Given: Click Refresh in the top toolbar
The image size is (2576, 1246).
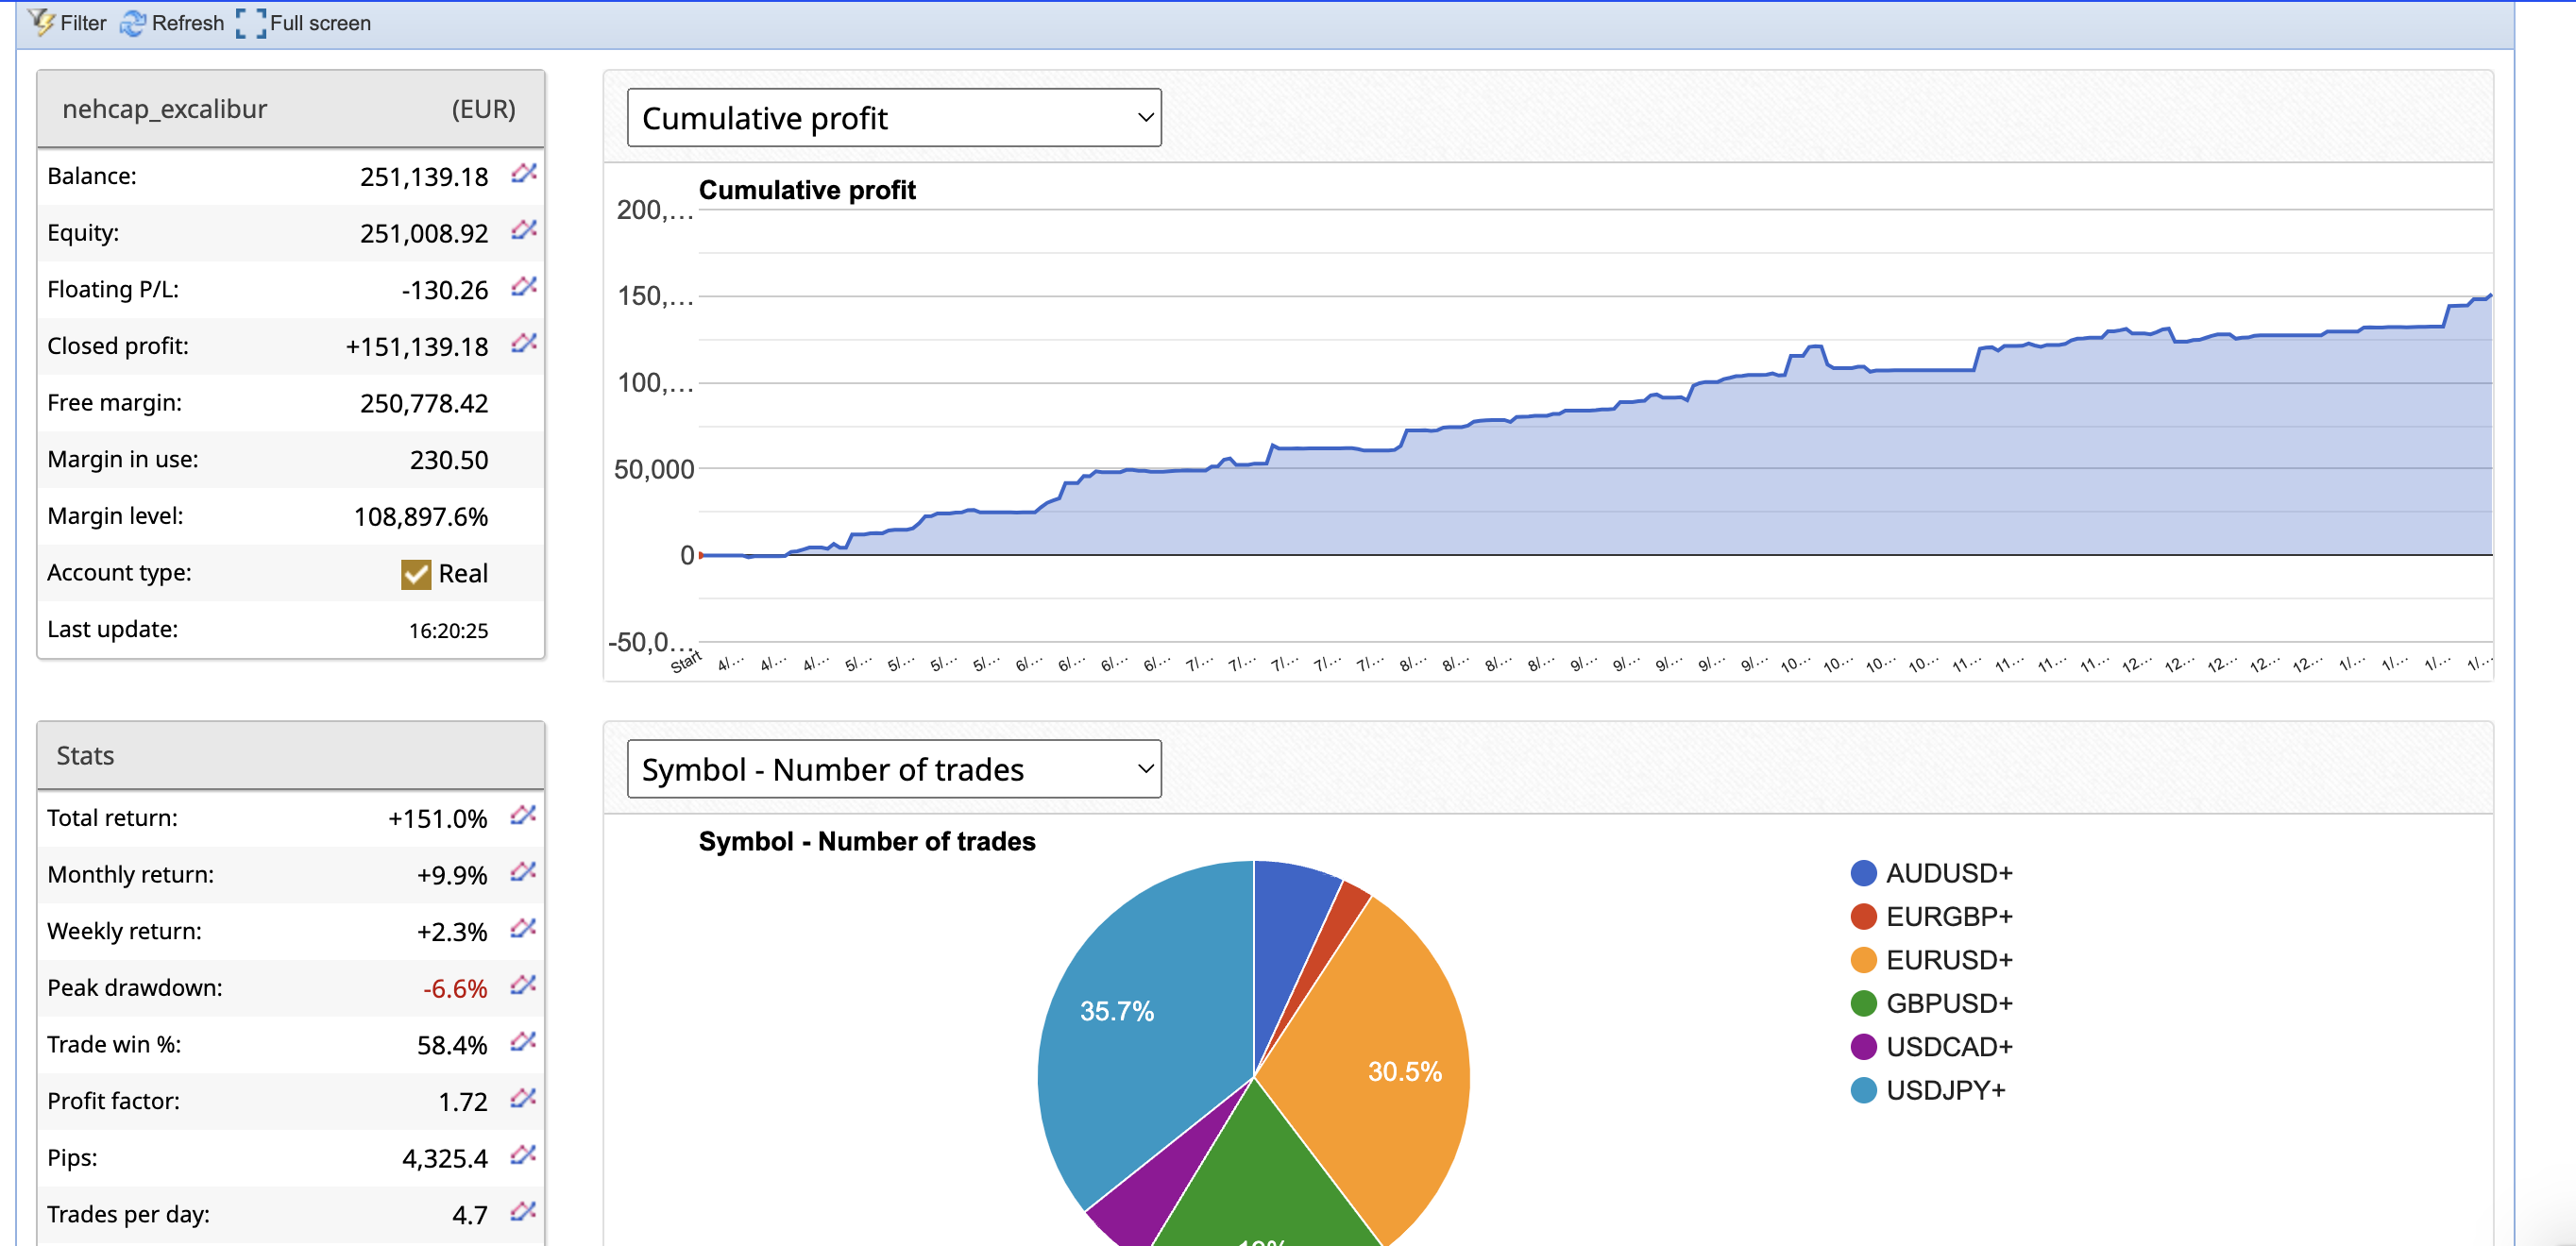Looking at the screenshot, I should coord(172,23).
